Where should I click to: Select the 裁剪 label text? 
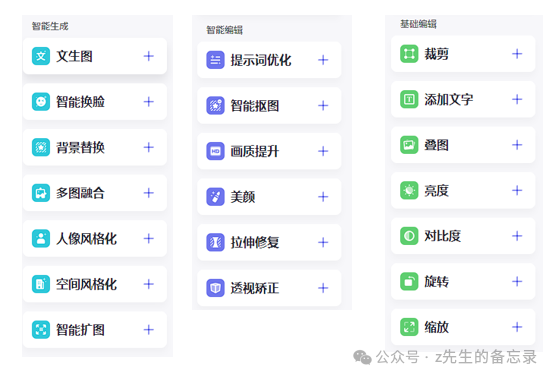[x=436, y=54]
